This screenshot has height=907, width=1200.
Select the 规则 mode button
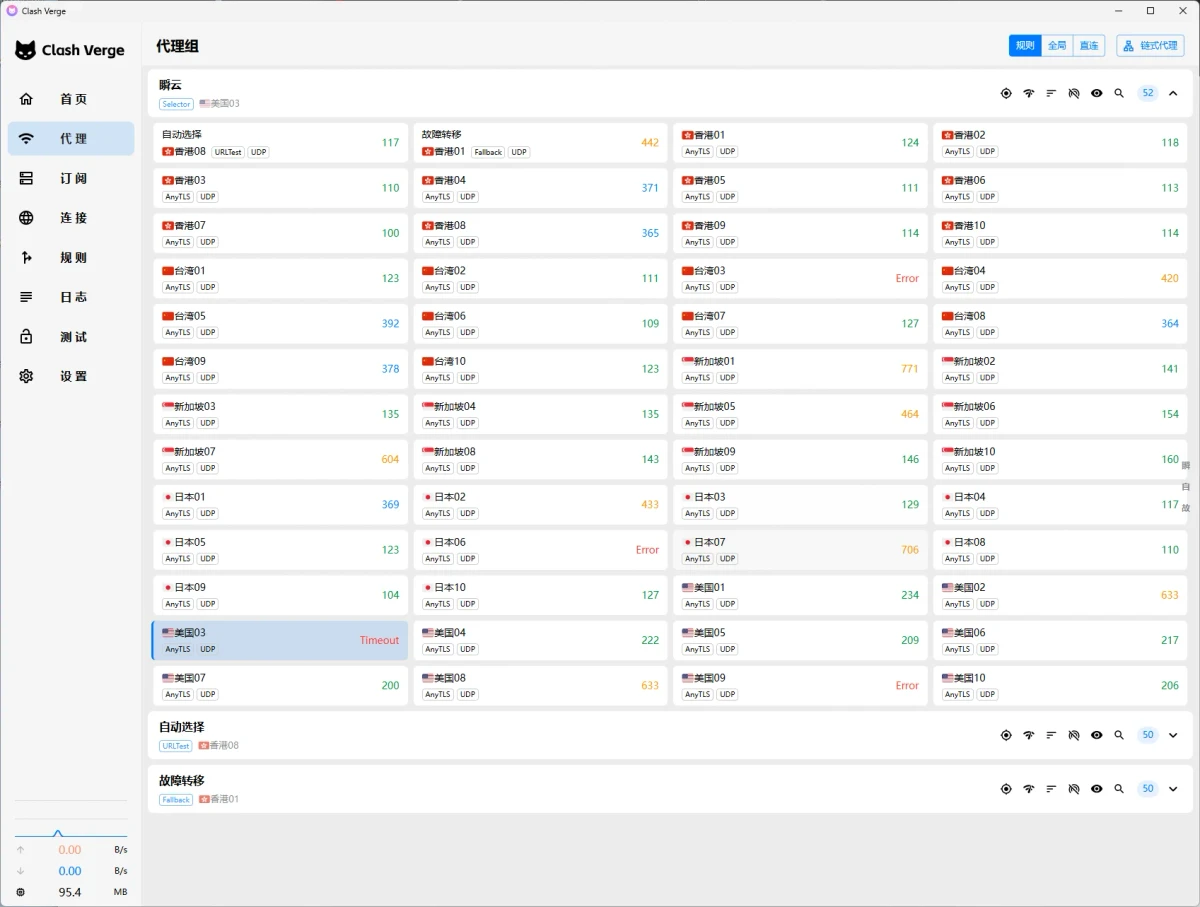click(x=1025, y=46)
